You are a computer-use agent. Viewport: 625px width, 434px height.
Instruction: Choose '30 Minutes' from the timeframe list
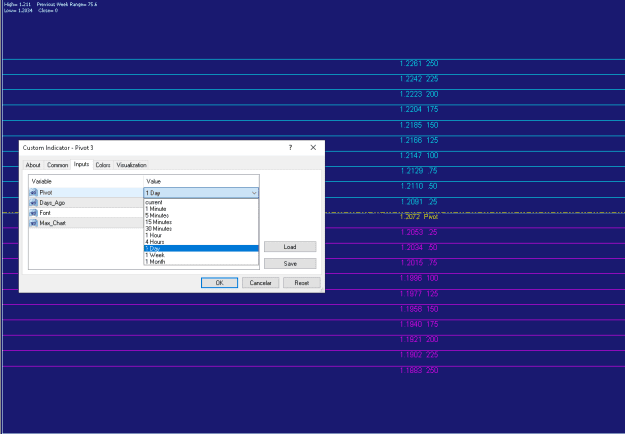tap(201, 229)
